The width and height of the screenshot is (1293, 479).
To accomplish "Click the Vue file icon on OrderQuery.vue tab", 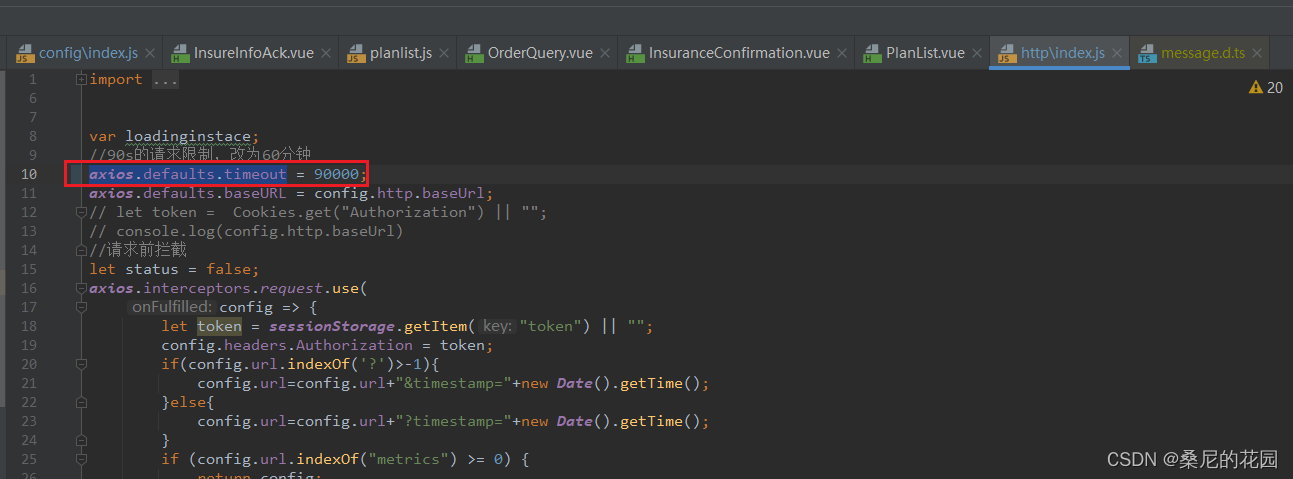I will (x=473, y=53).
